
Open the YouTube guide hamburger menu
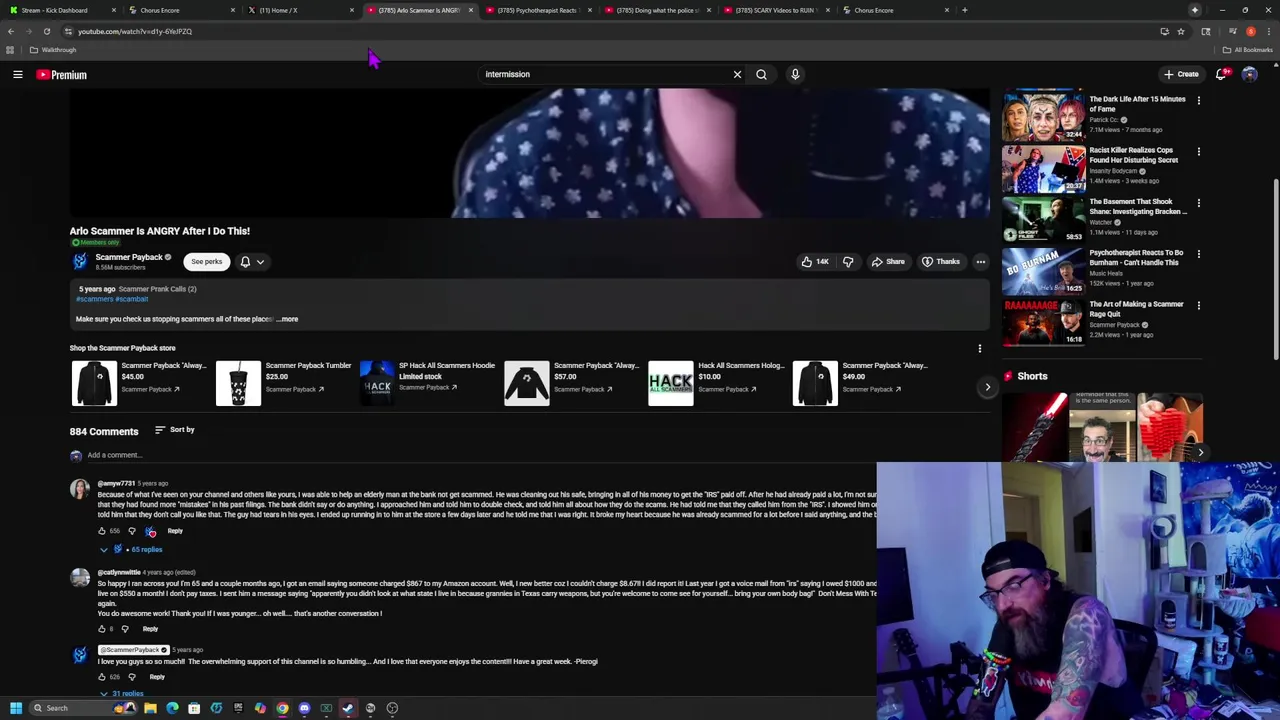17,74
